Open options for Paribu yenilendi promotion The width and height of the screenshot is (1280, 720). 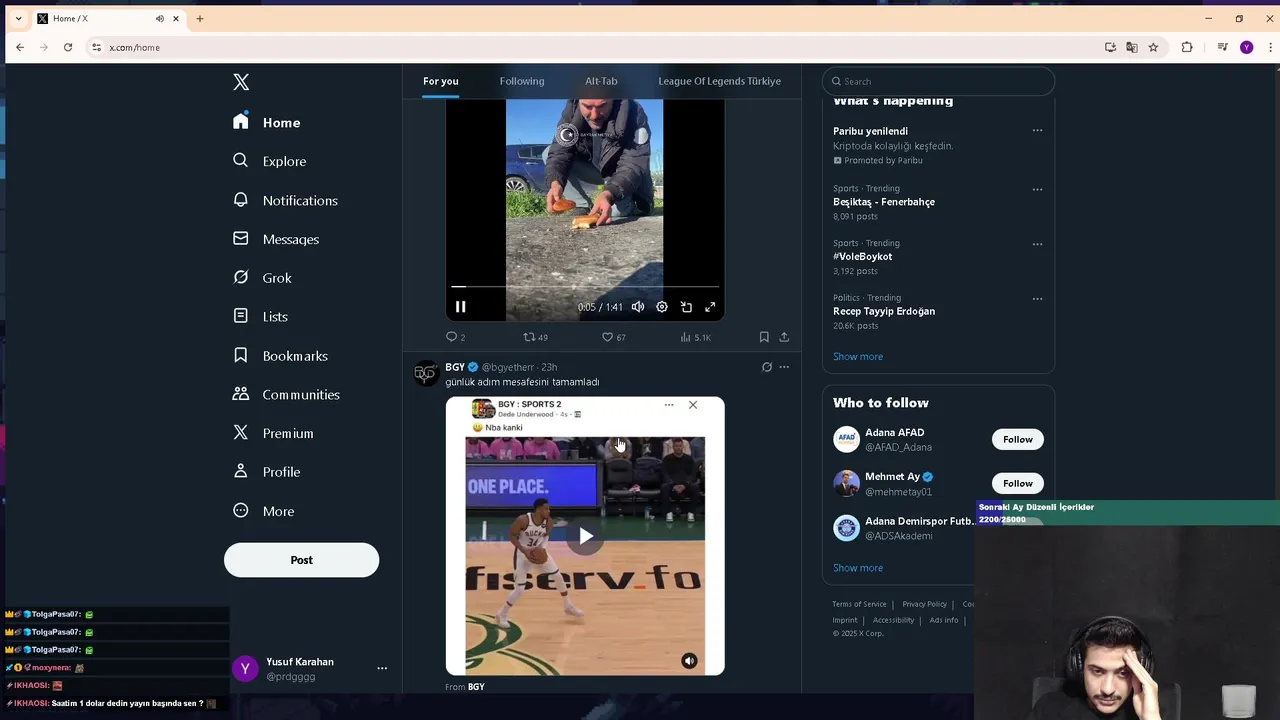[1037, 131]
